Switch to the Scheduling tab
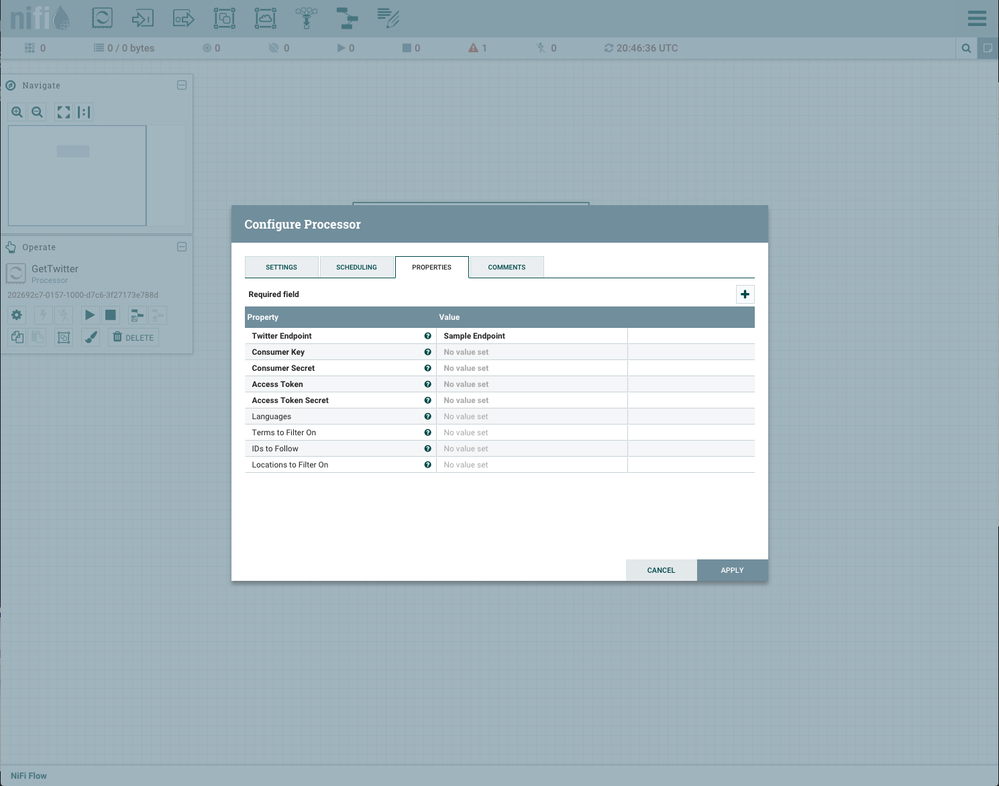 356,267
